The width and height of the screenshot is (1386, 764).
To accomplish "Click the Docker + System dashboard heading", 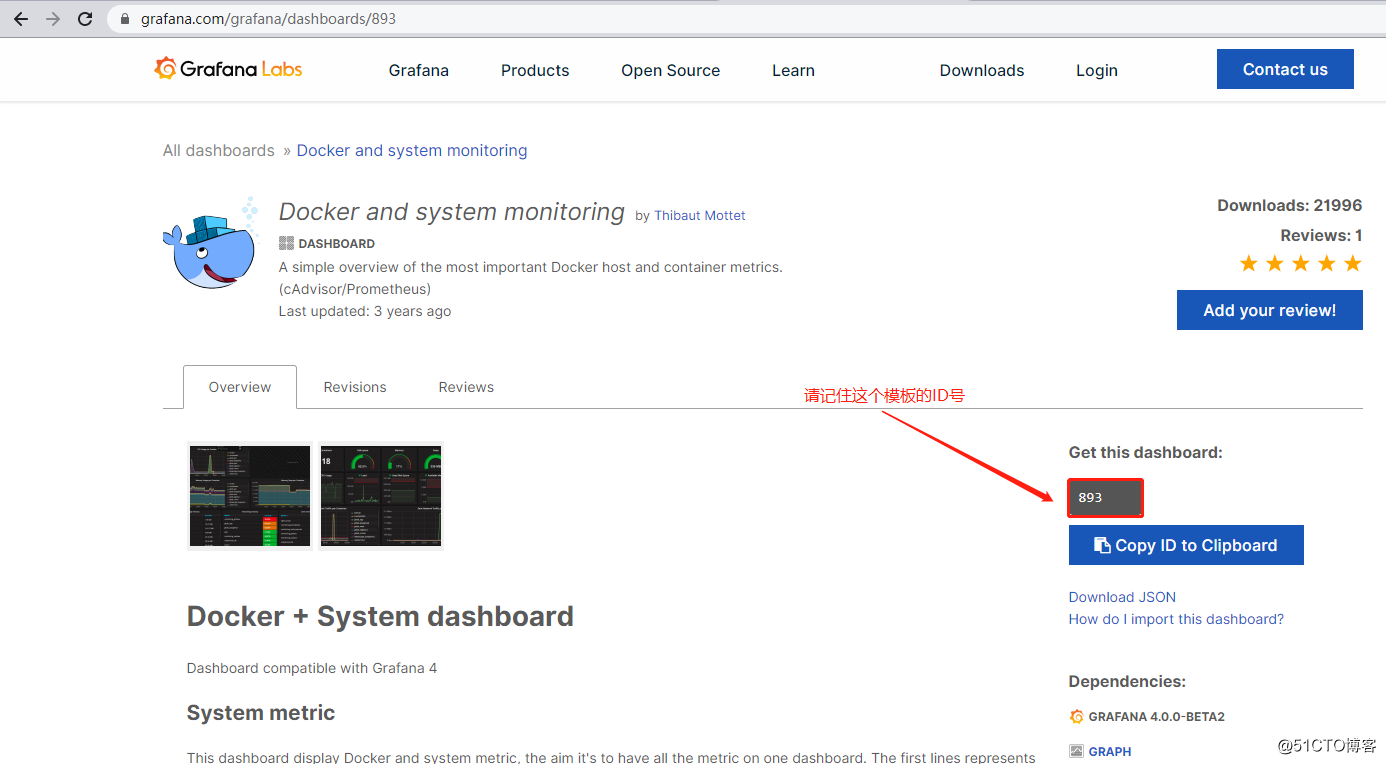I will (x=380, y=616).
